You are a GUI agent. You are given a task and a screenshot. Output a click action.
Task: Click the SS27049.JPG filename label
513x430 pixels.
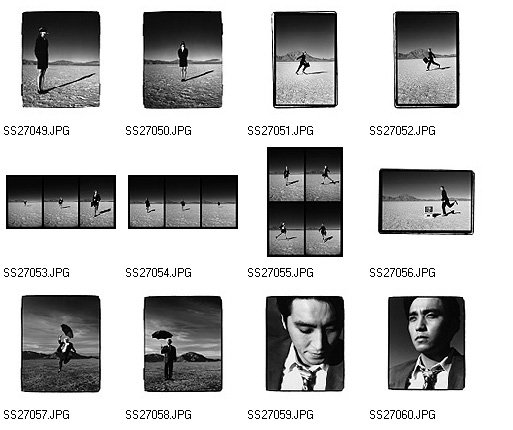pos(37,131)
